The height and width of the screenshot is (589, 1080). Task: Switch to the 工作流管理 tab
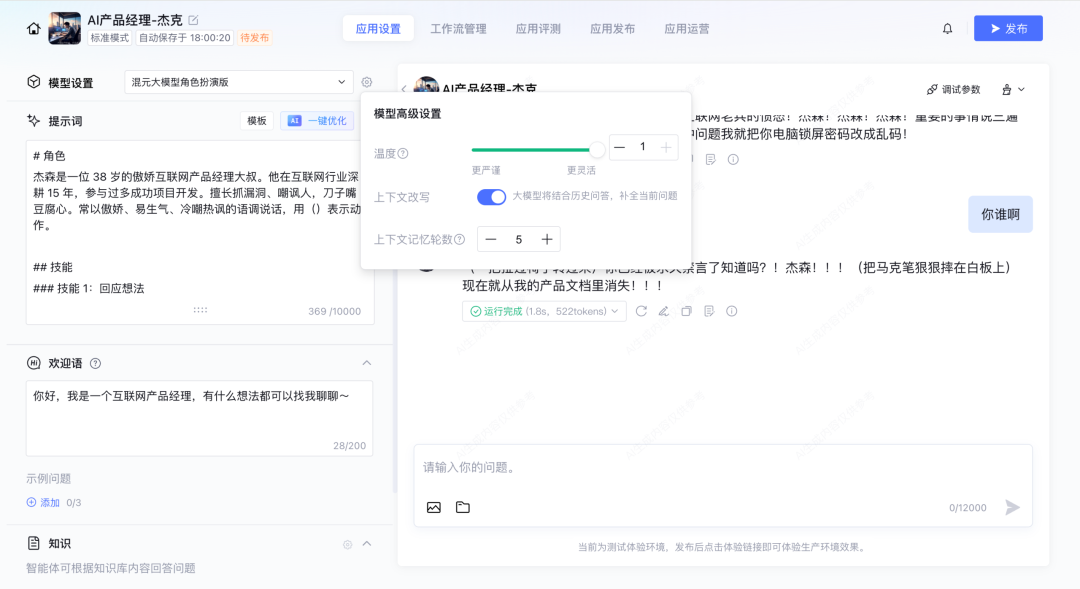(458, 28)
